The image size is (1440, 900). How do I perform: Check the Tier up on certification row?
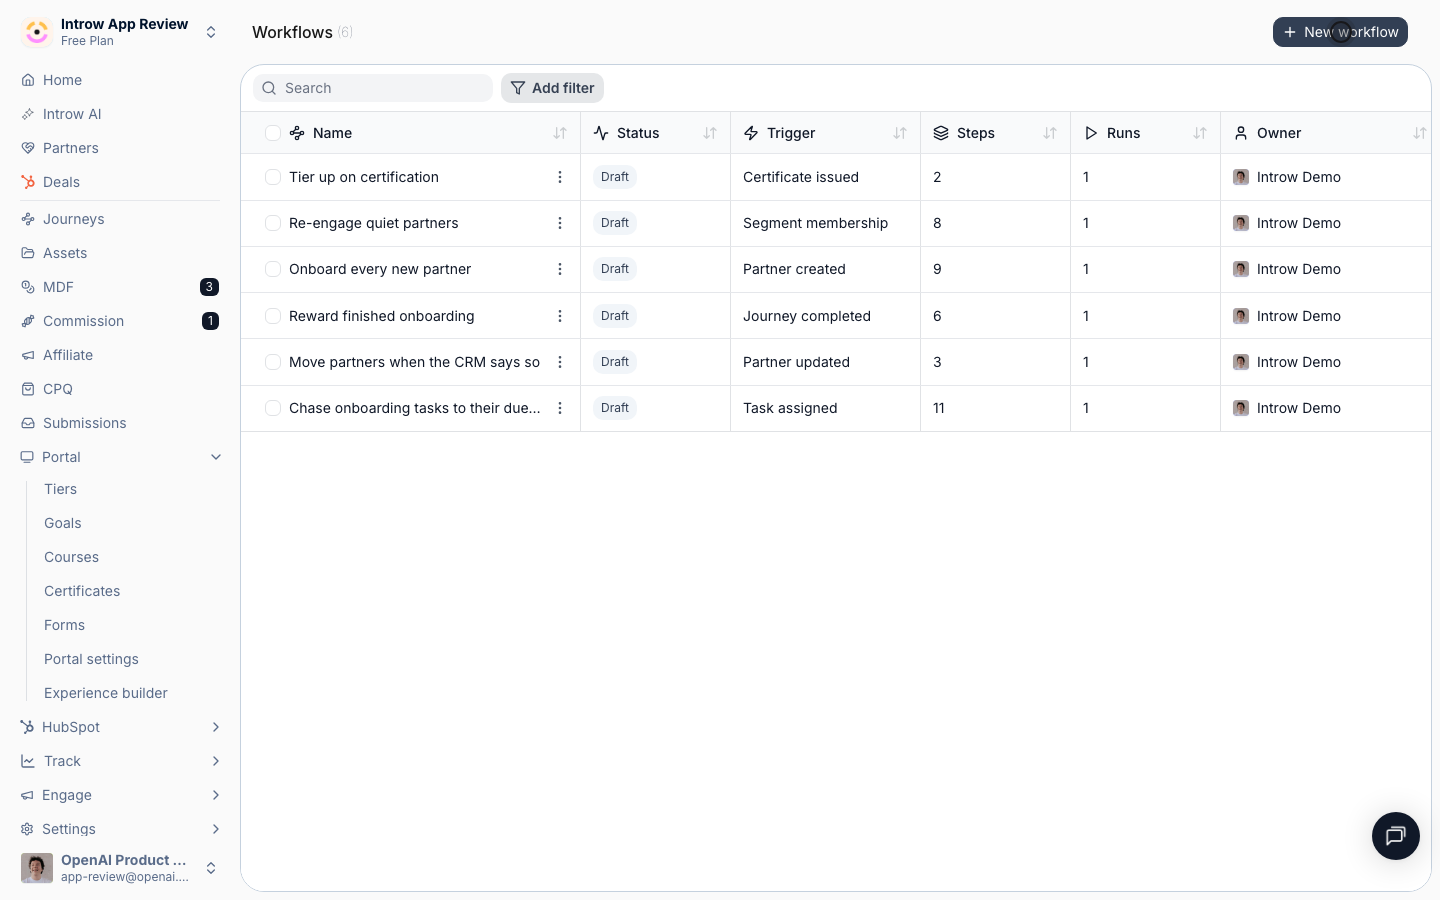tap(273, 177)
